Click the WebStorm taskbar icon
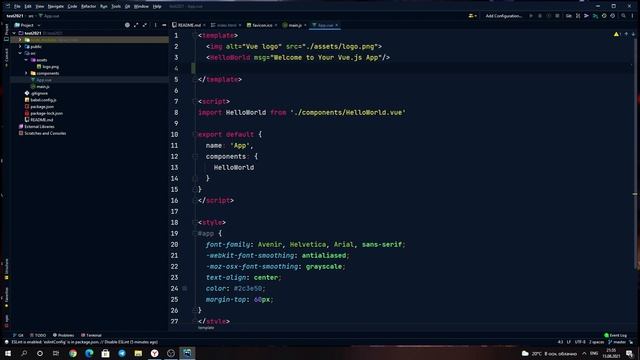Screen dimensions: 640x360 (x=187, y=353)
